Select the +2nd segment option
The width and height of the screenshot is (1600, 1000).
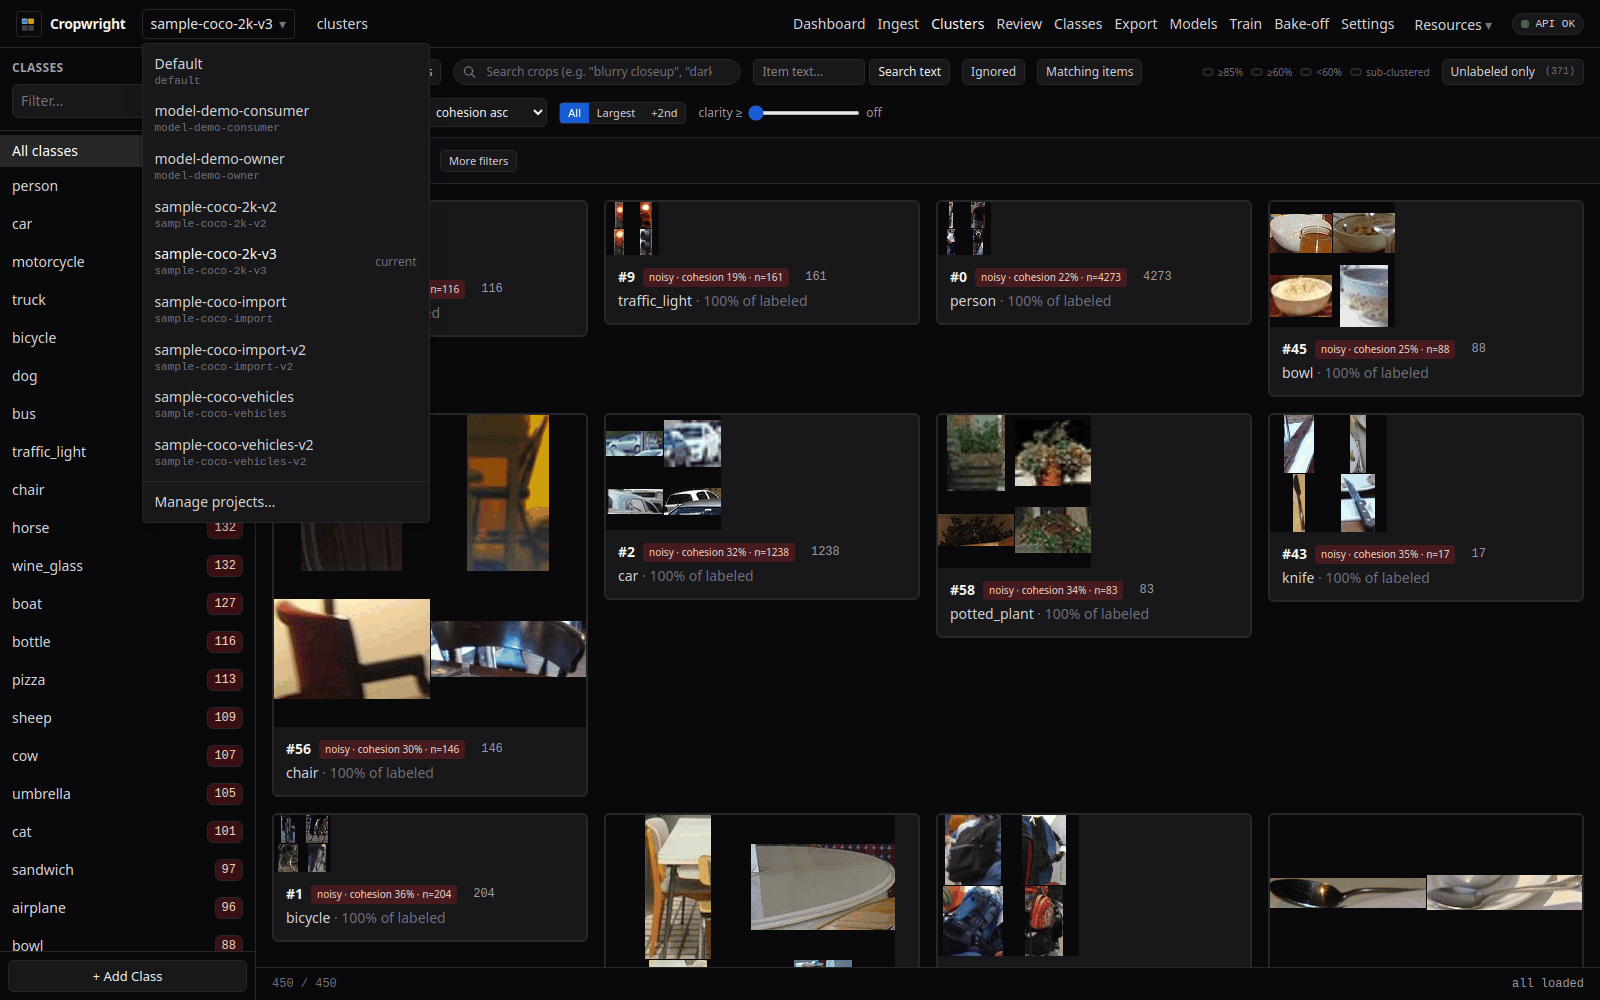coord(664,113)
